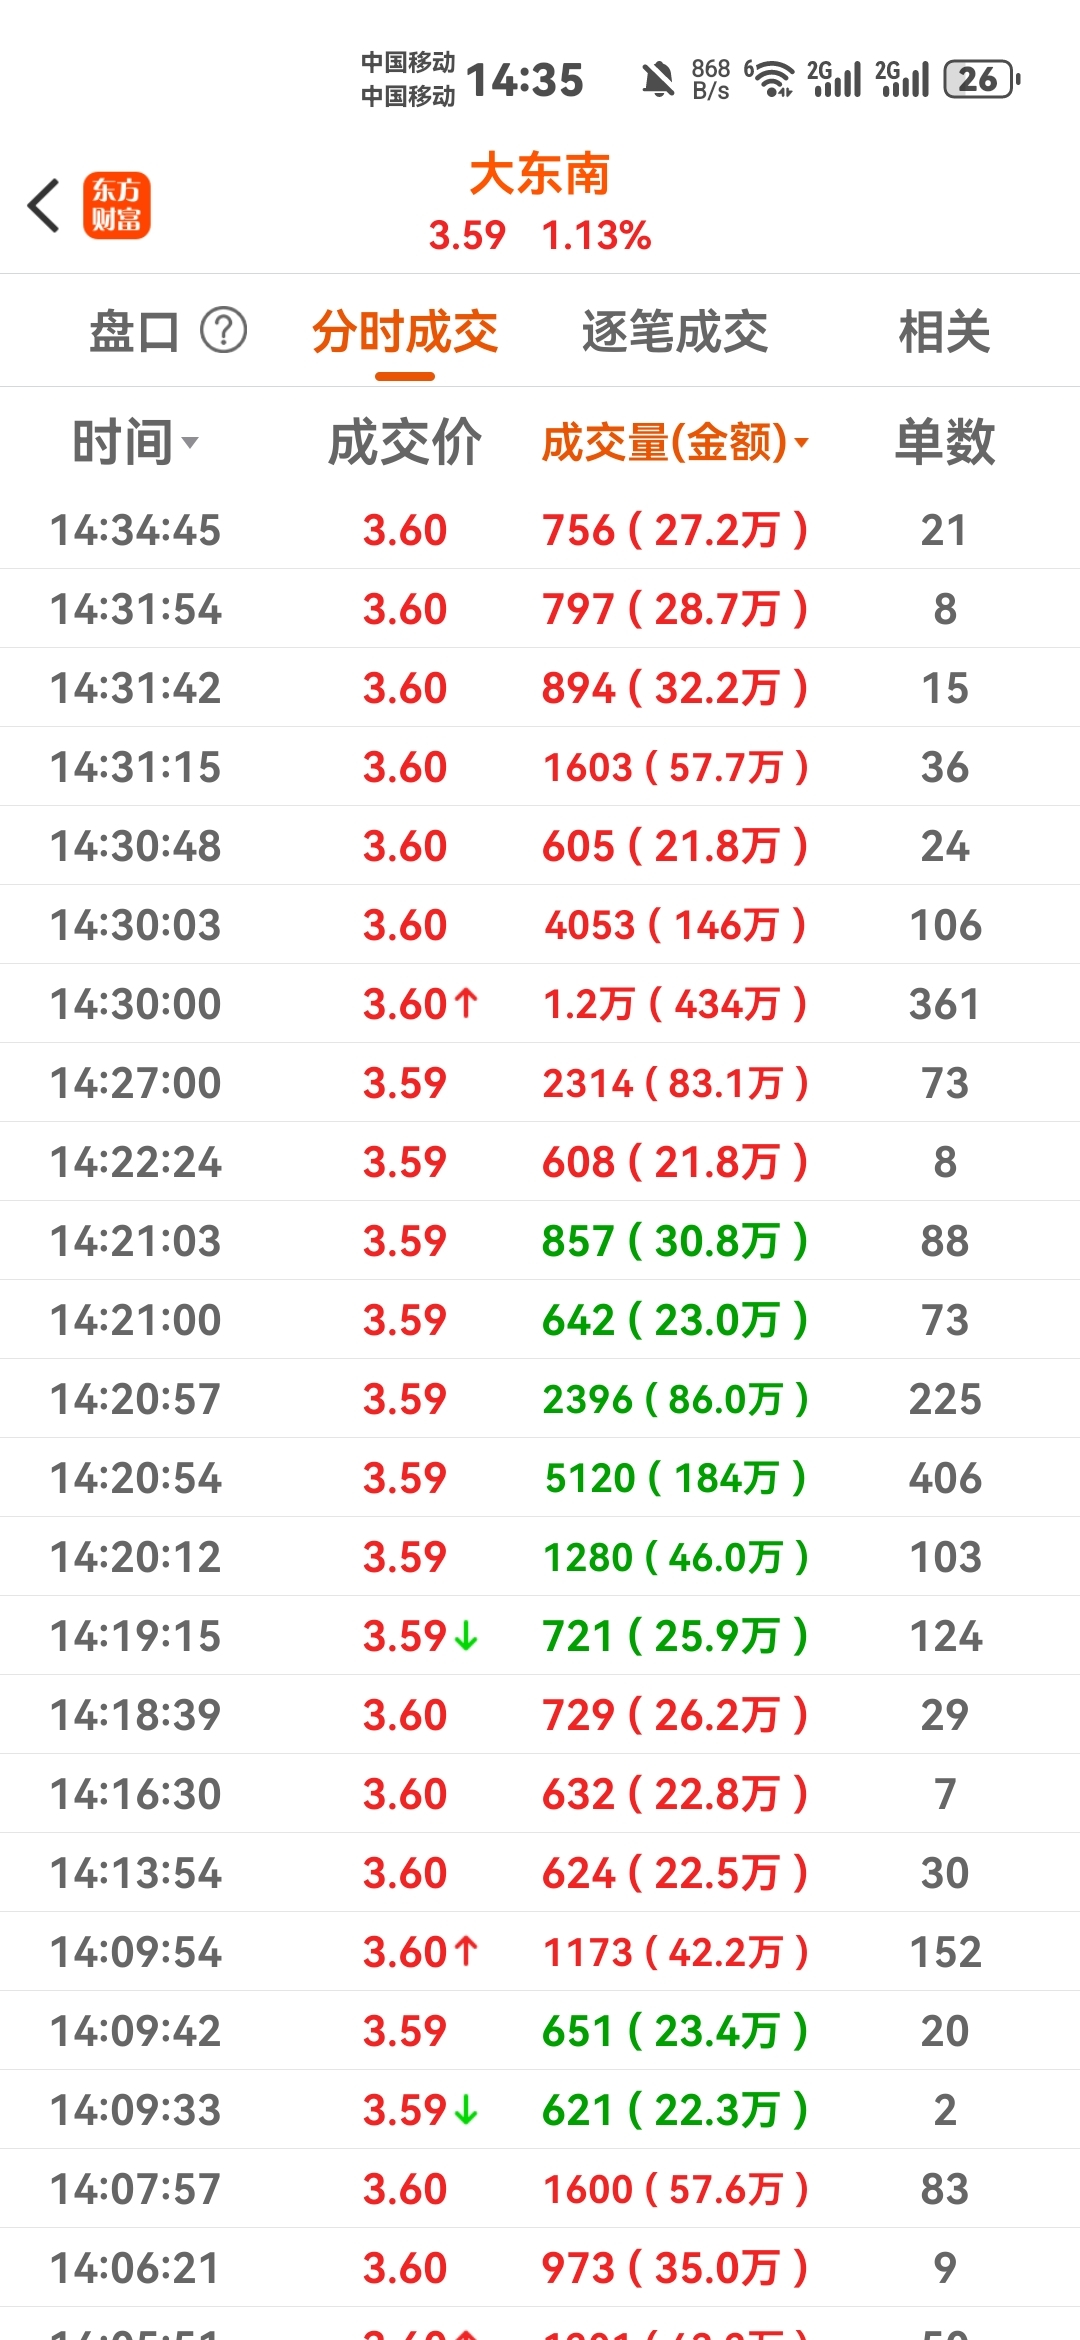Select the 分时成交 tab
The image size is (1080, 2340).
coord(405,331)
